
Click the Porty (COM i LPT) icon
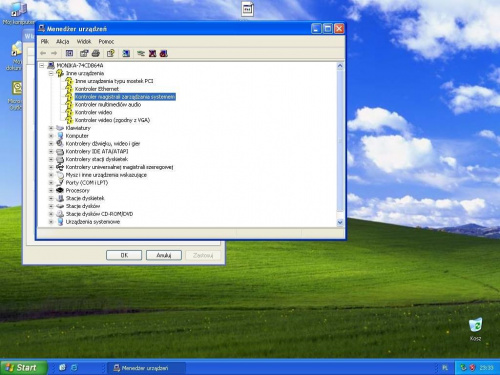pyautogui.click(x=60, y=183)
